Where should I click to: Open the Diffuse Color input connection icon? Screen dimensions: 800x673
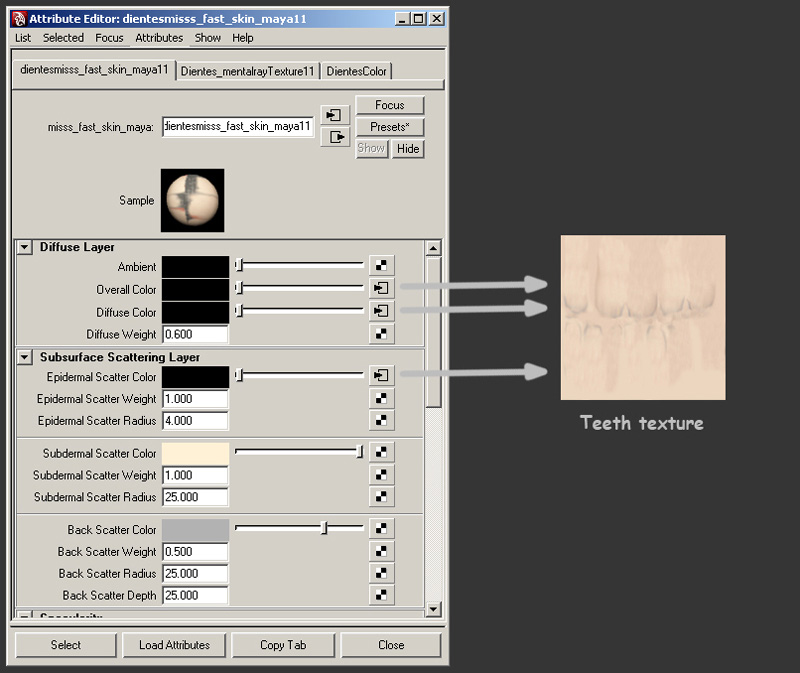(x=381, y=311)
